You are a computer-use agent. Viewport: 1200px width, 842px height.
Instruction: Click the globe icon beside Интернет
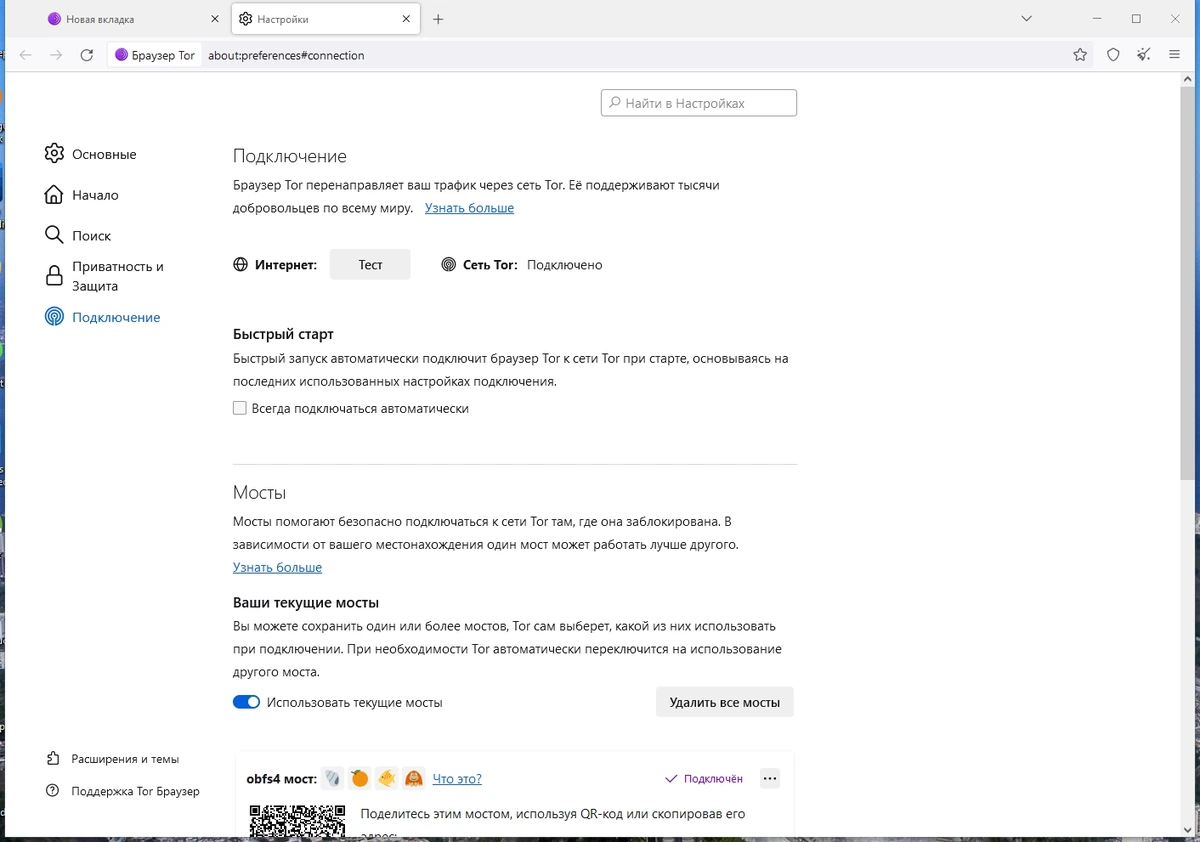(x=241, y=265)
